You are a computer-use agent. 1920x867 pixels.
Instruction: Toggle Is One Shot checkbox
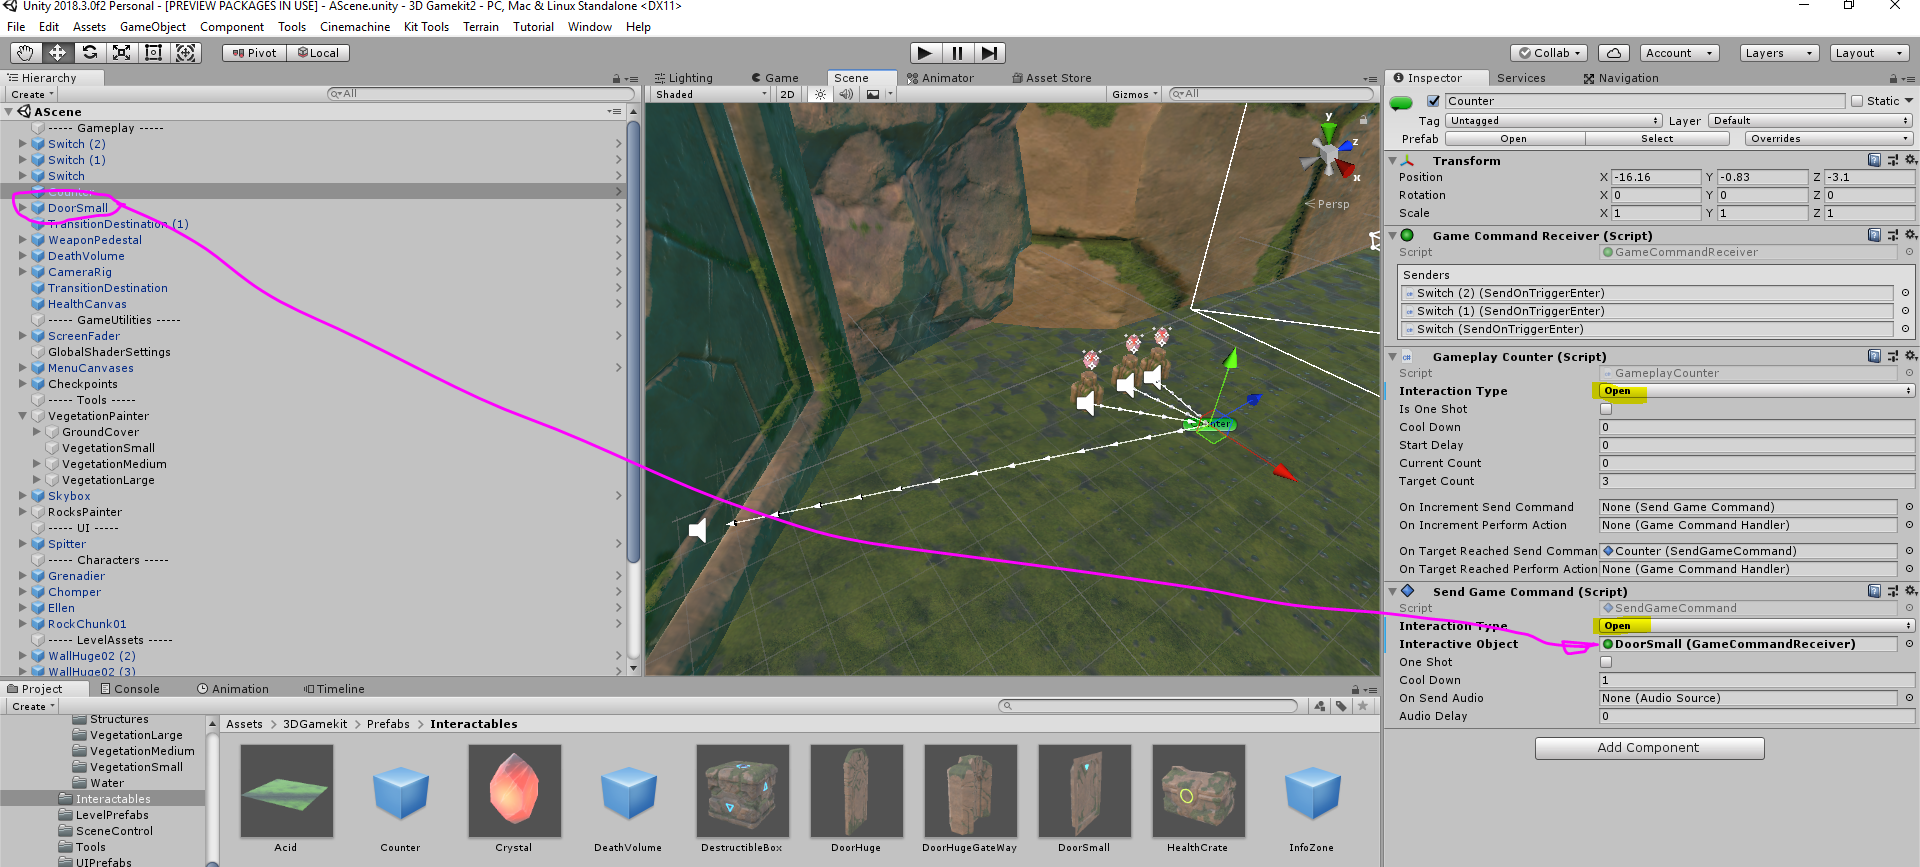click(x=1606, y=409)
